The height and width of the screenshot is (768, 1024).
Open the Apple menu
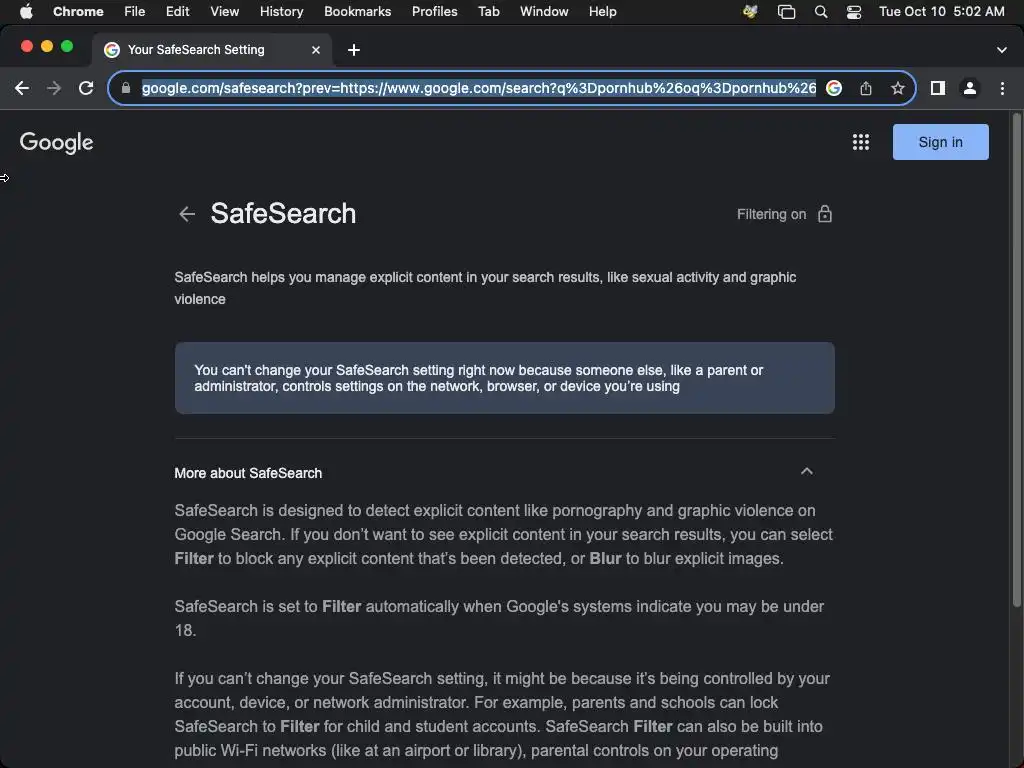point(25,12)
